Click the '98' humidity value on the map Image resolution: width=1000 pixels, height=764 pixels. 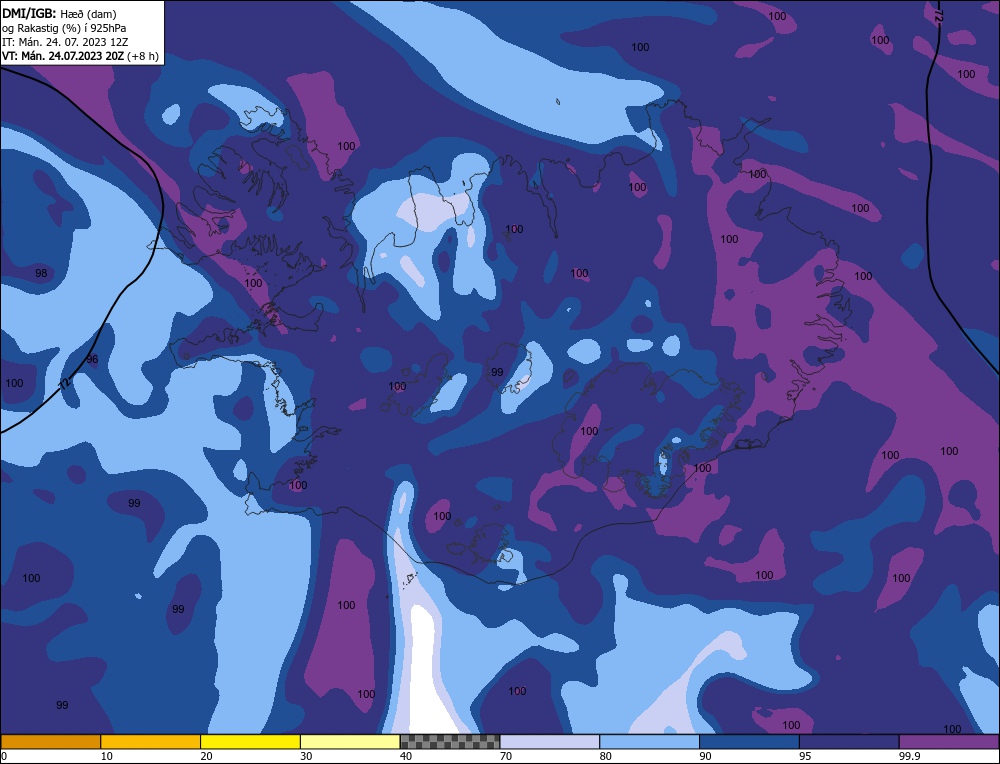(41, 273)
